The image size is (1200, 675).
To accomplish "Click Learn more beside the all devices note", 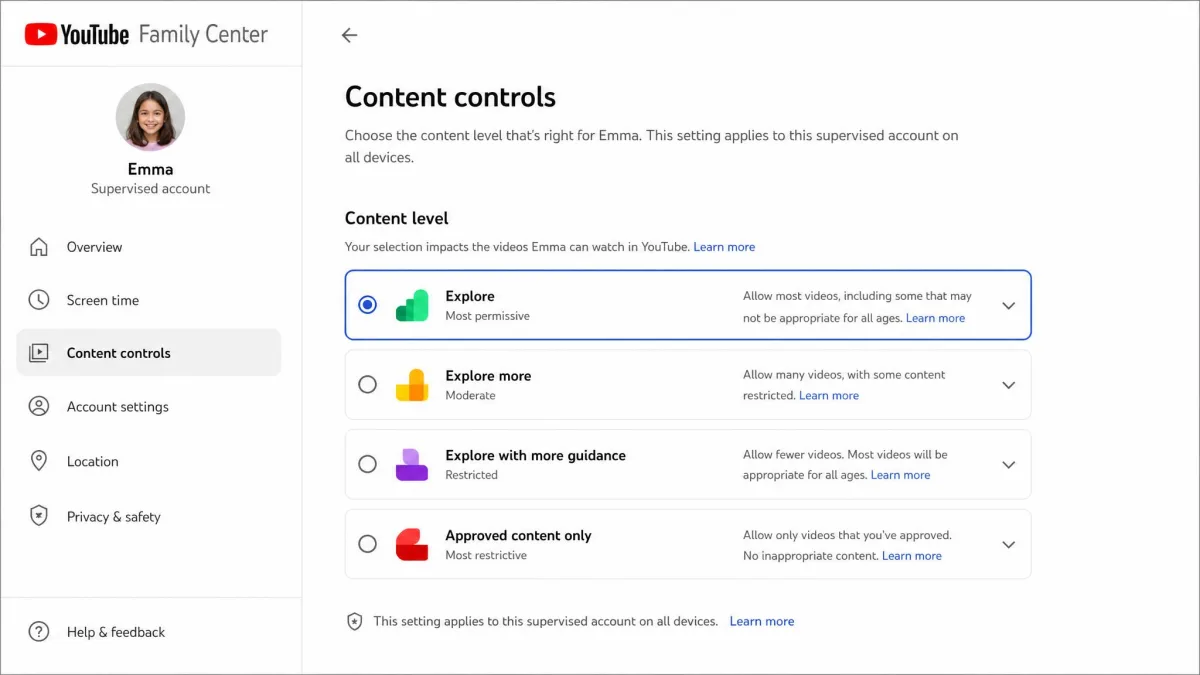I will pos(762,621).
